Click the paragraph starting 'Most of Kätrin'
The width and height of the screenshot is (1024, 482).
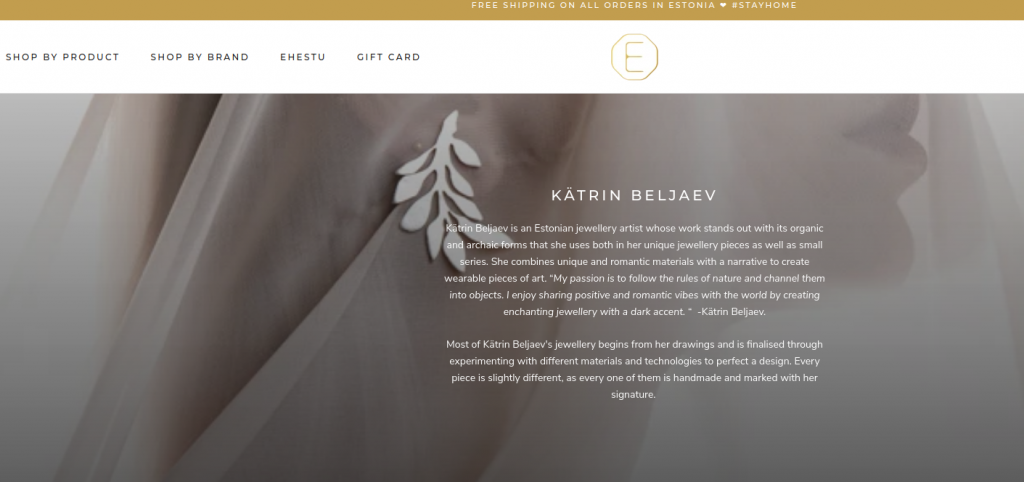tap(634, 369)
